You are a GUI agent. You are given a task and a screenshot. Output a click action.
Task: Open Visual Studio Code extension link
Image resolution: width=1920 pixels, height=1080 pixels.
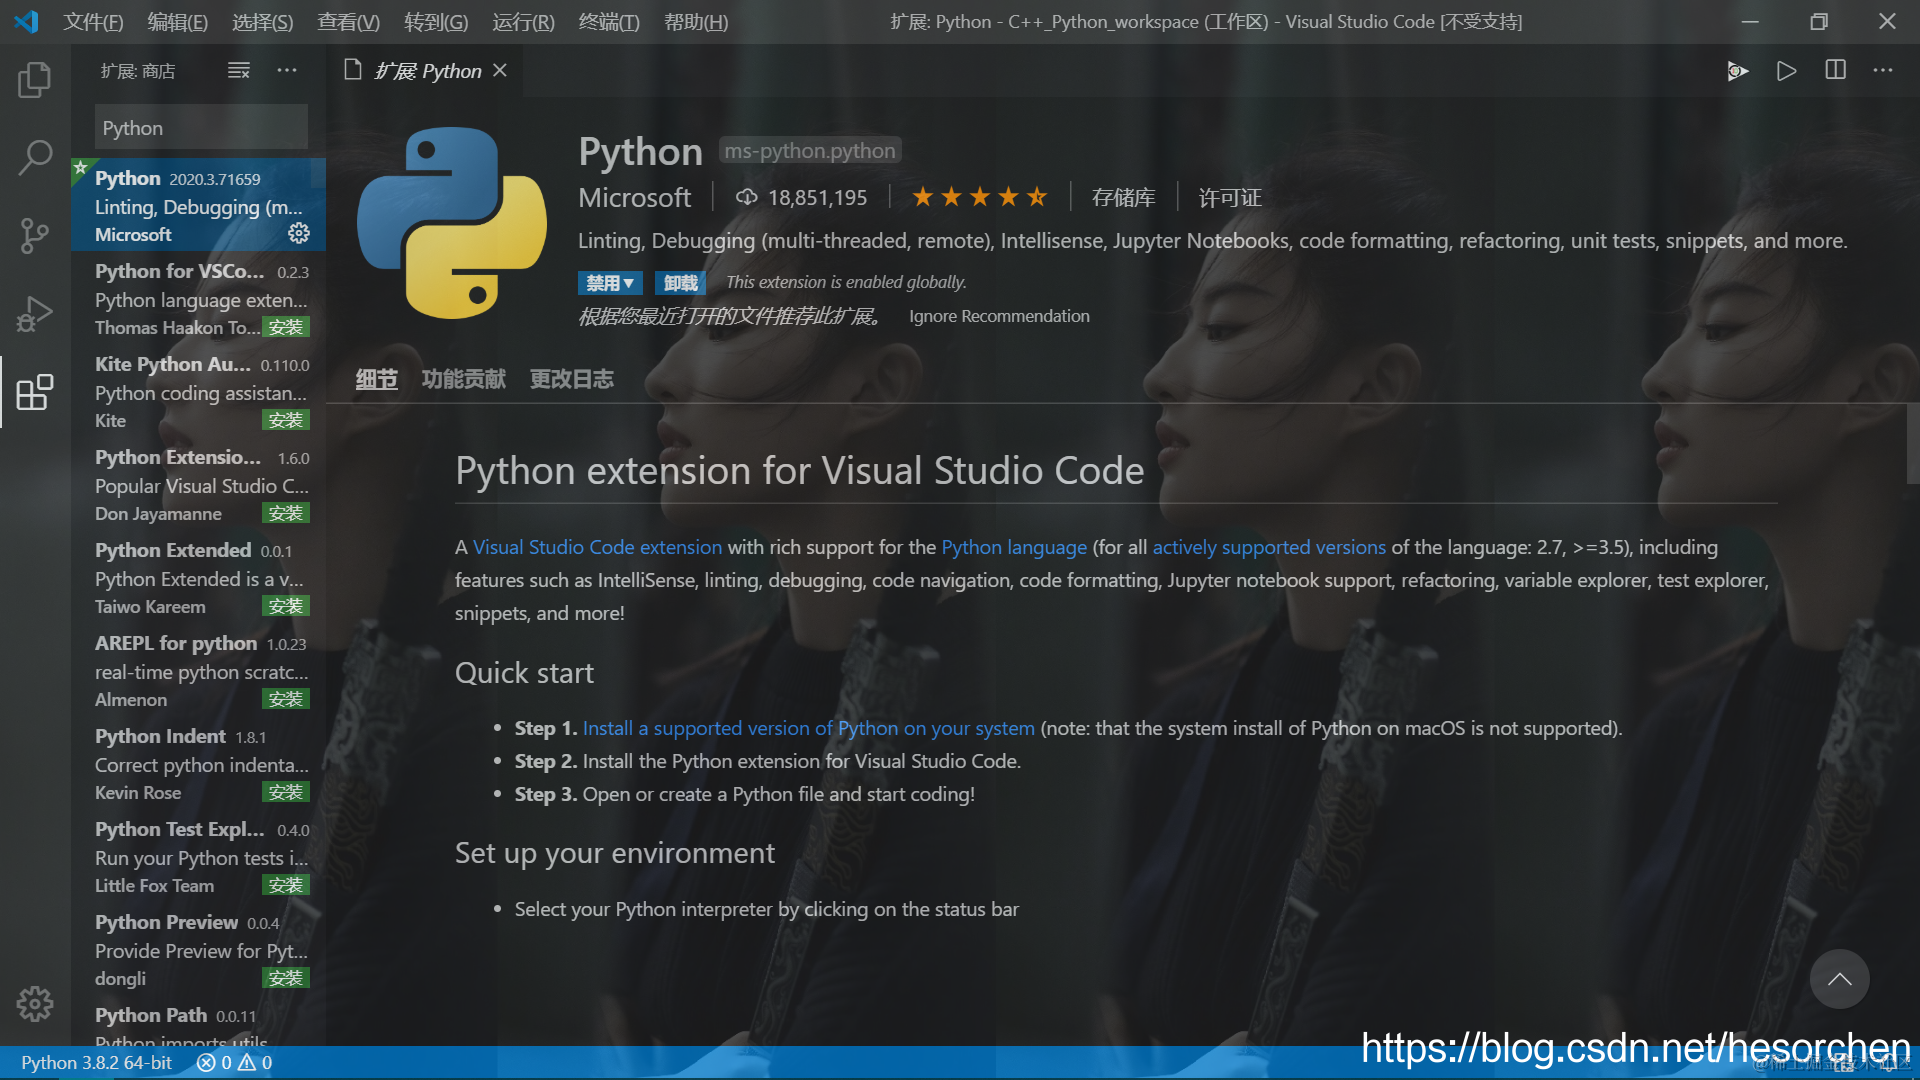click(597, 547)
